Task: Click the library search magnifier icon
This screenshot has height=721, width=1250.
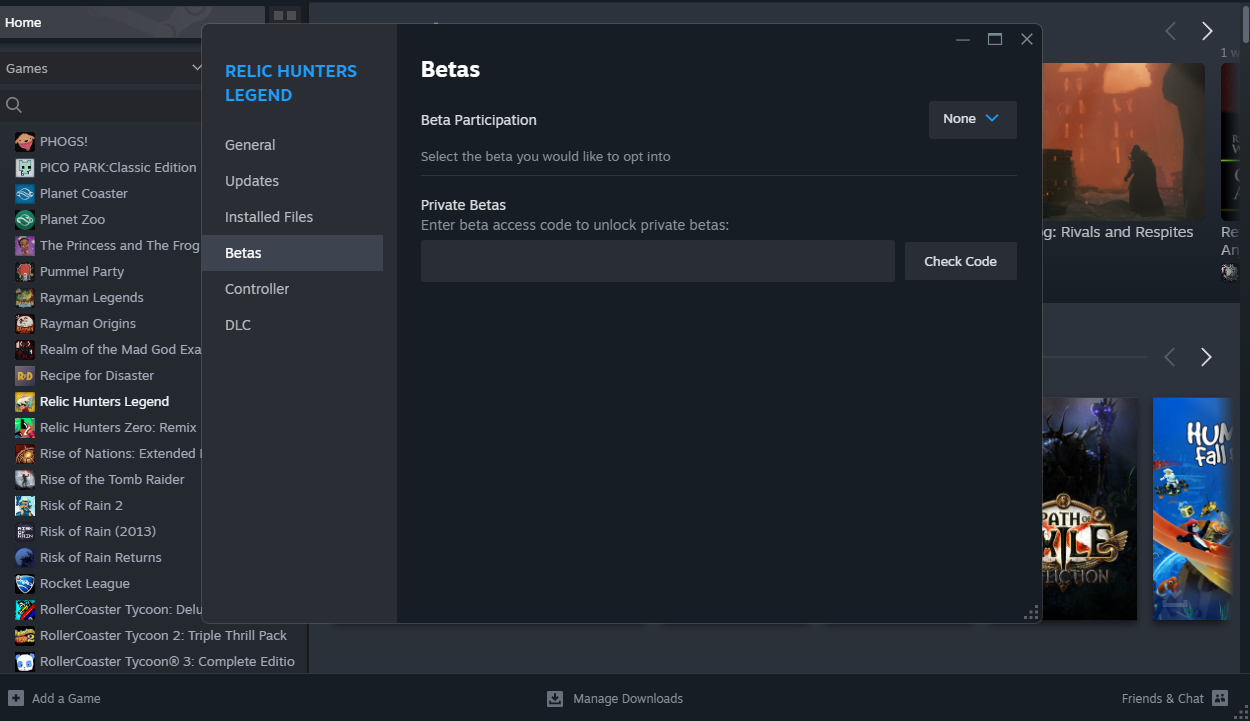Action: pos(14,105)
